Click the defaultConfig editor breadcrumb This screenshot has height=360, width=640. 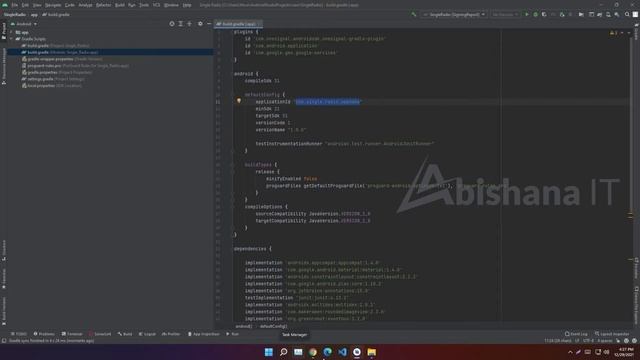(x=273, y=326)
